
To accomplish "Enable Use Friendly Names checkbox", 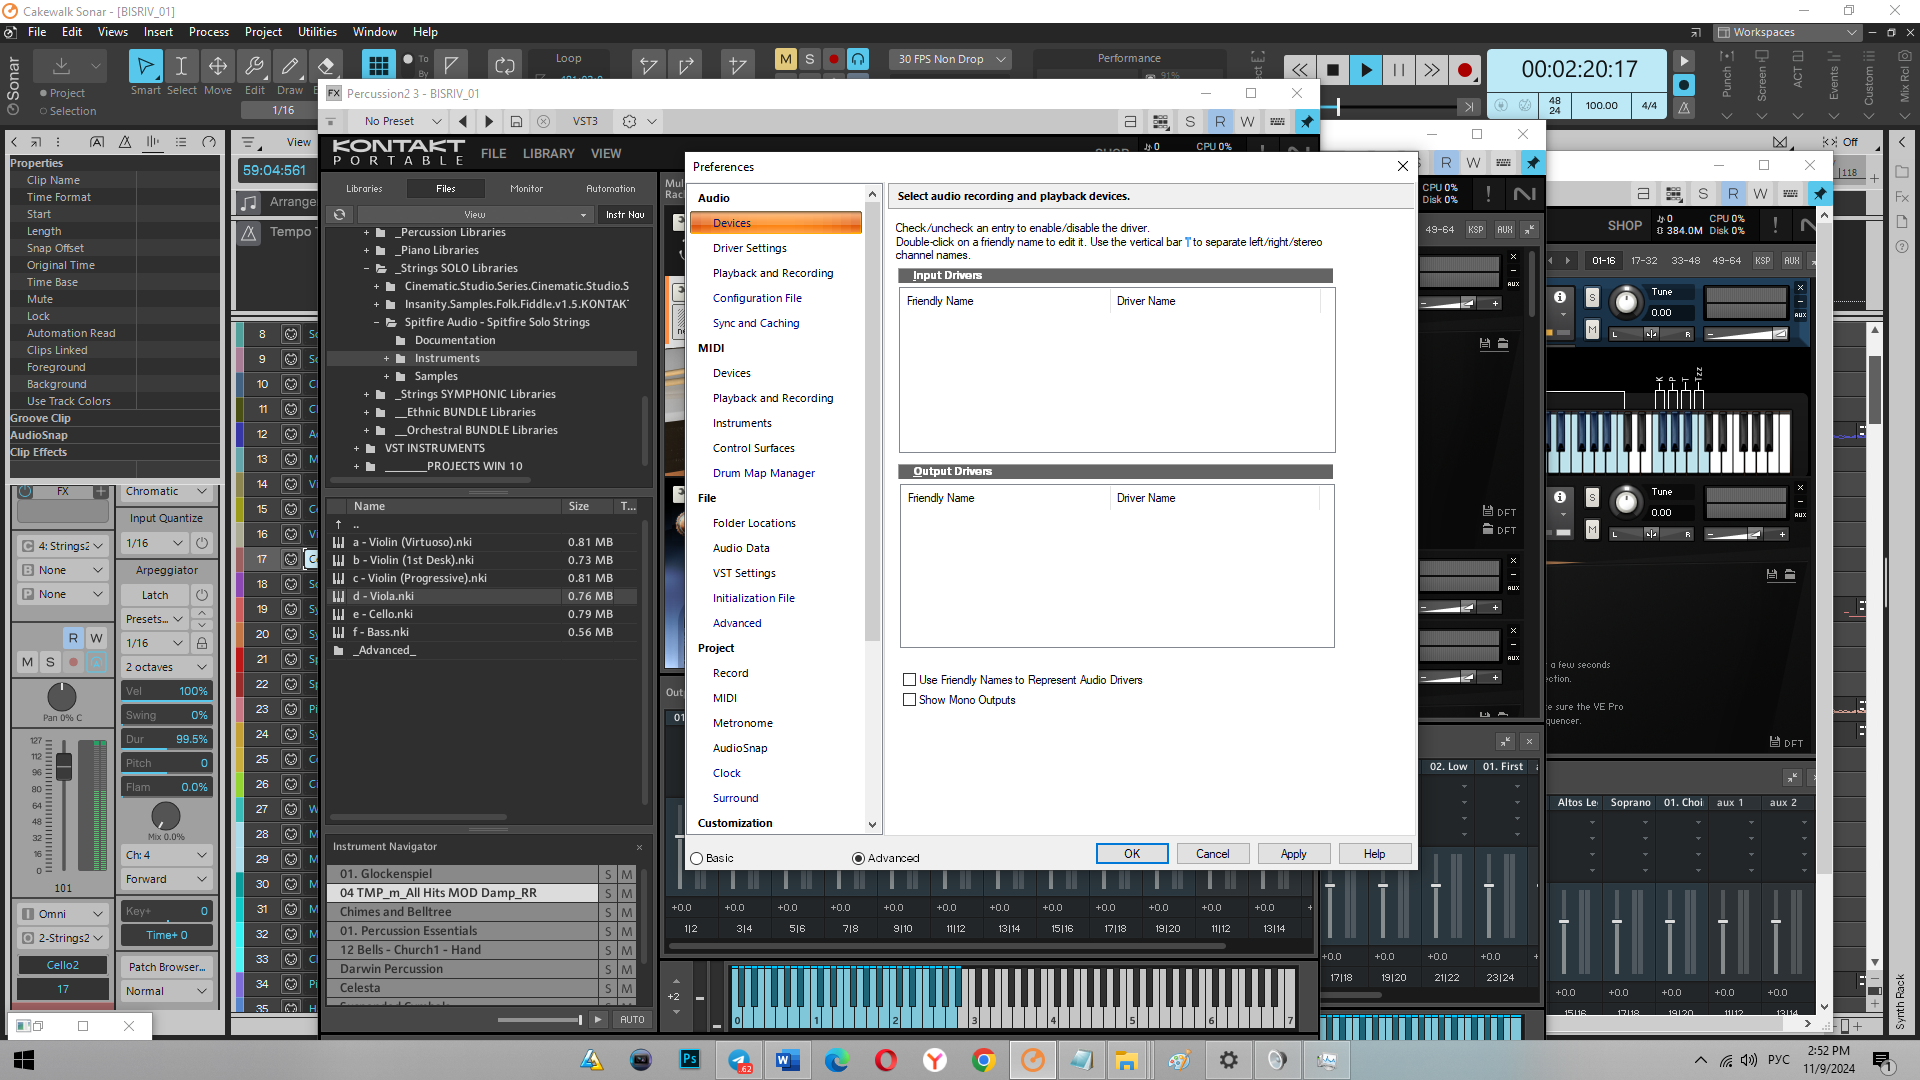I will (x=909, y=680).
